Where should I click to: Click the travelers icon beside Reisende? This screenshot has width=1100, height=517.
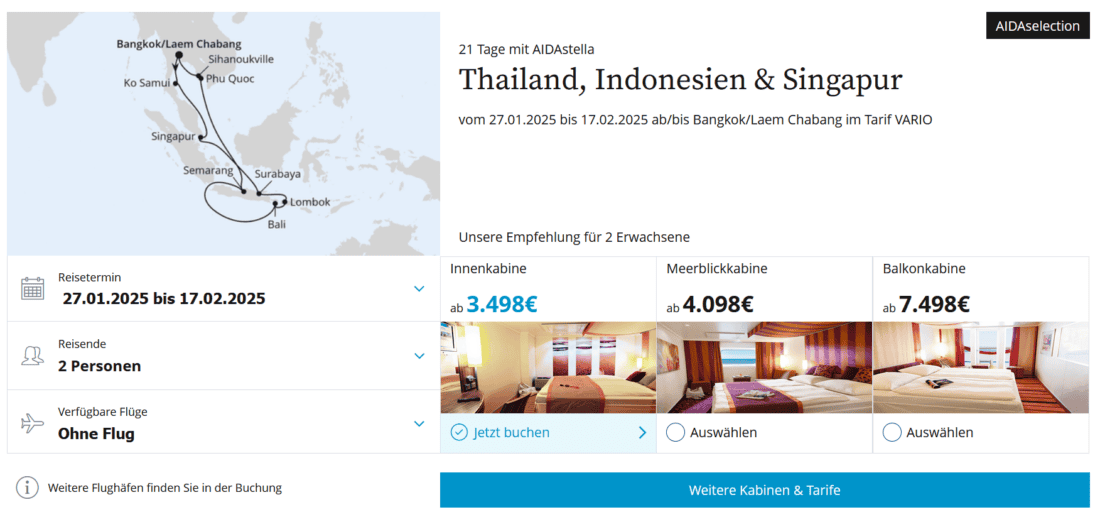click(x=33, y=356)
